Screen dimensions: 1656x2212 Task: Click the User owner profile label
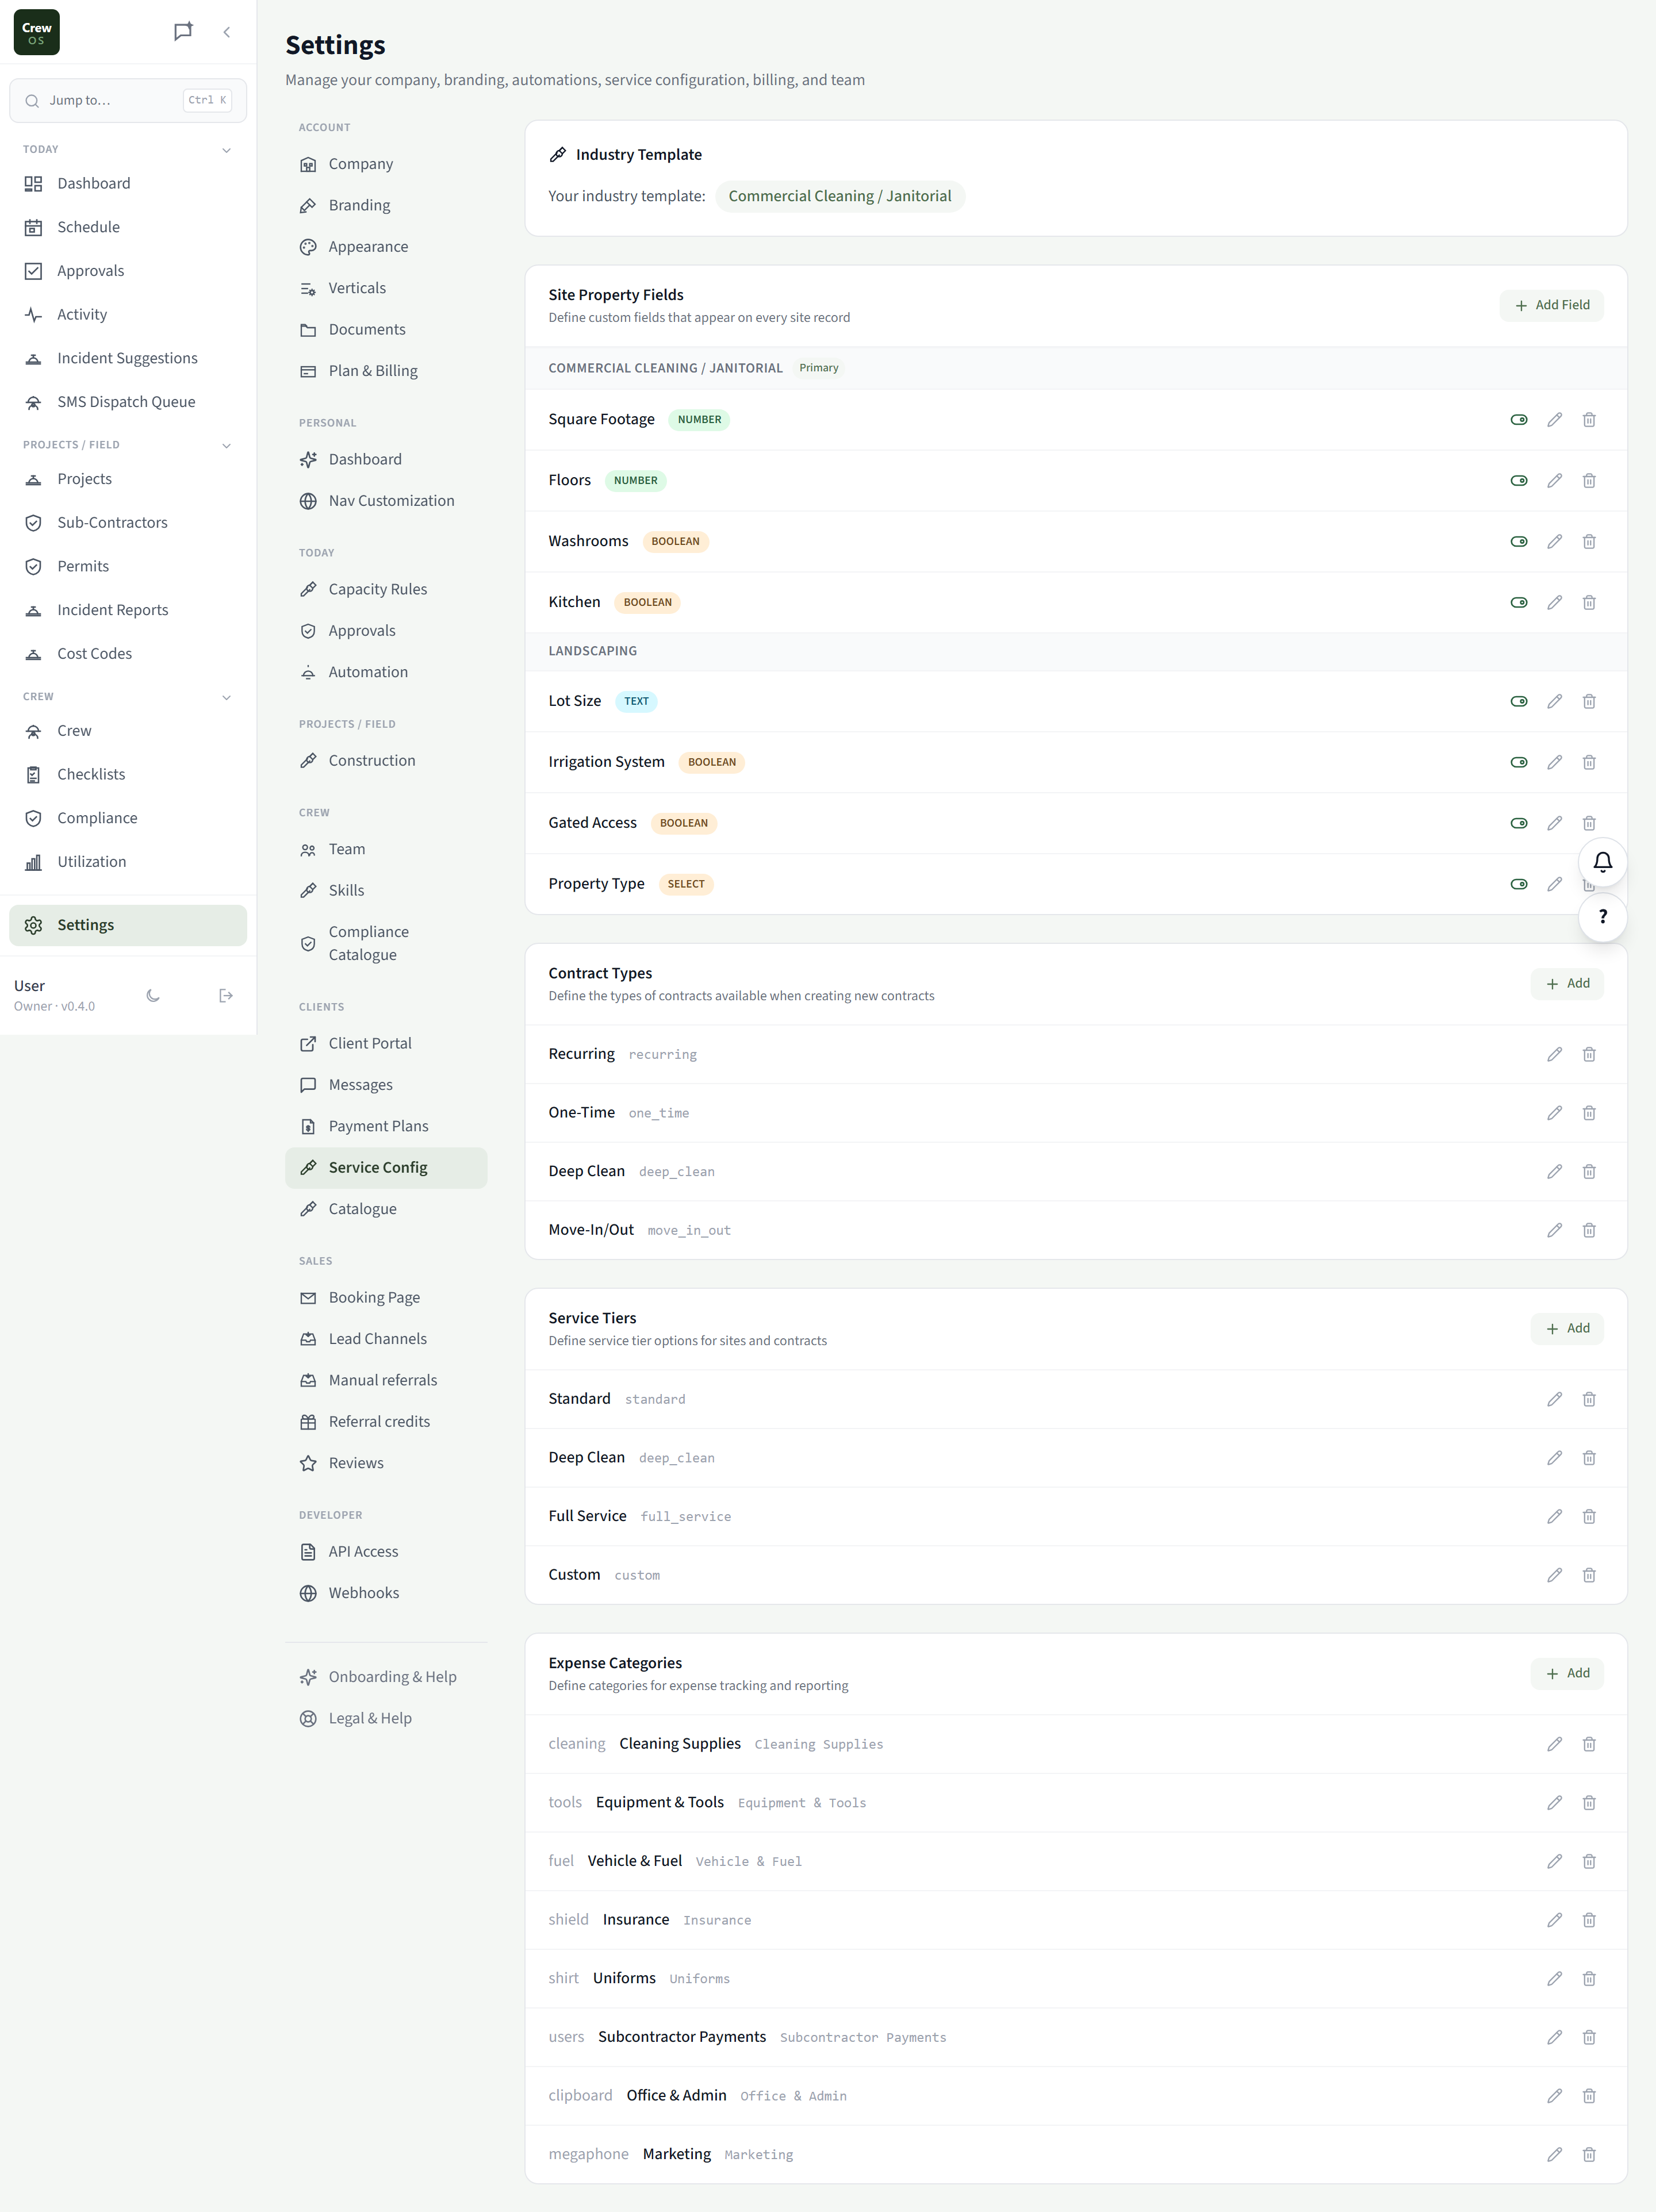click(55, 996)
